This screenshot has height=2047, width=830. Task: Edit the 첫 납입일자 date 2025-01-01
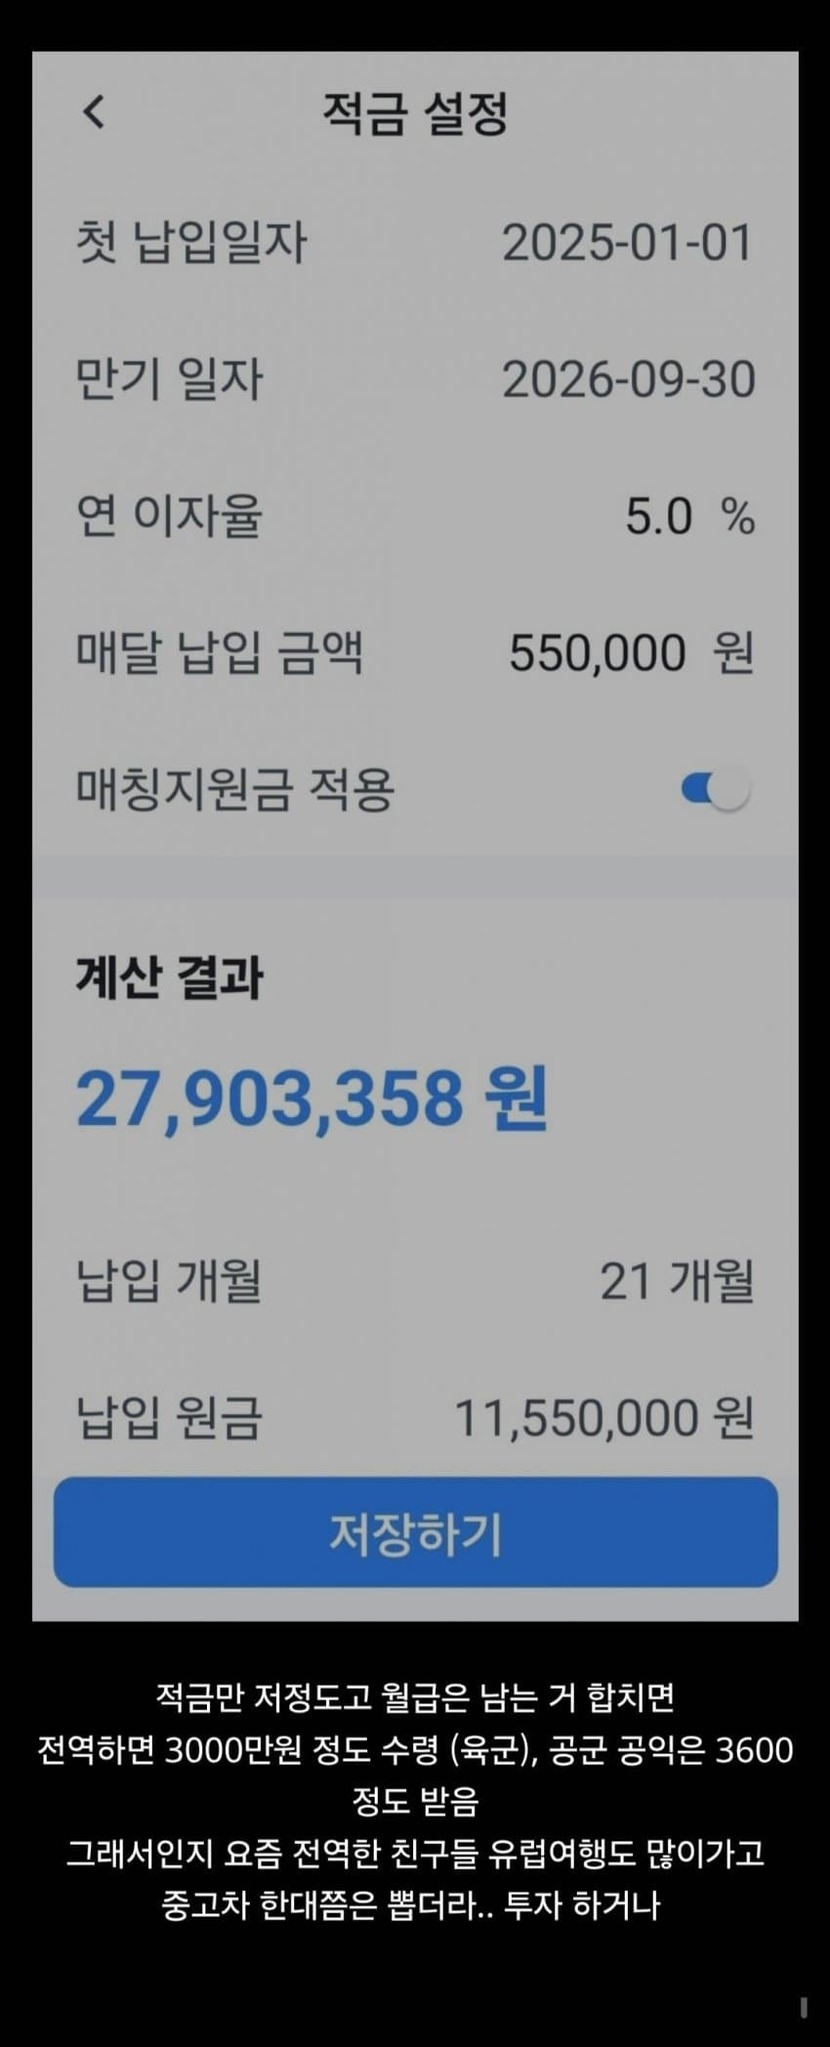pos(627,243)
